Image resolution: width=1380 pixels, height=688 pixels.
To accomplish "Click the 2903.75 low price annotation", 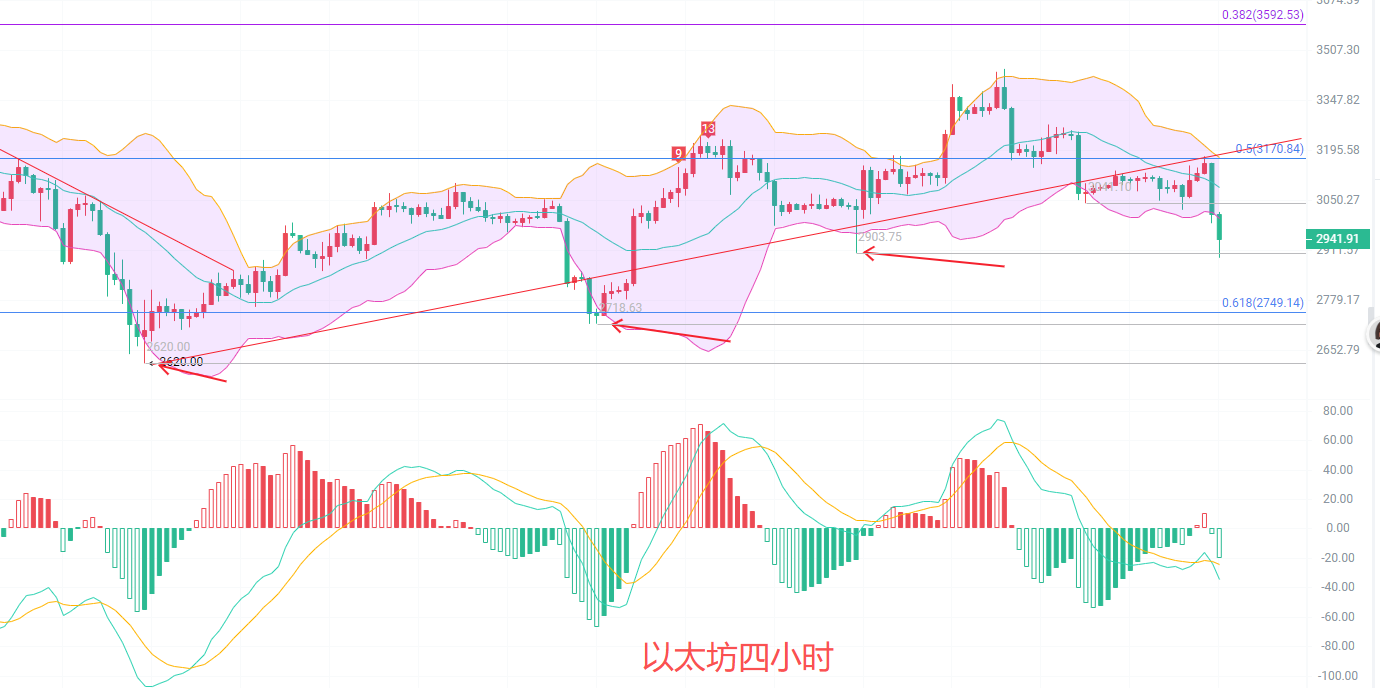I will point(880,237).
